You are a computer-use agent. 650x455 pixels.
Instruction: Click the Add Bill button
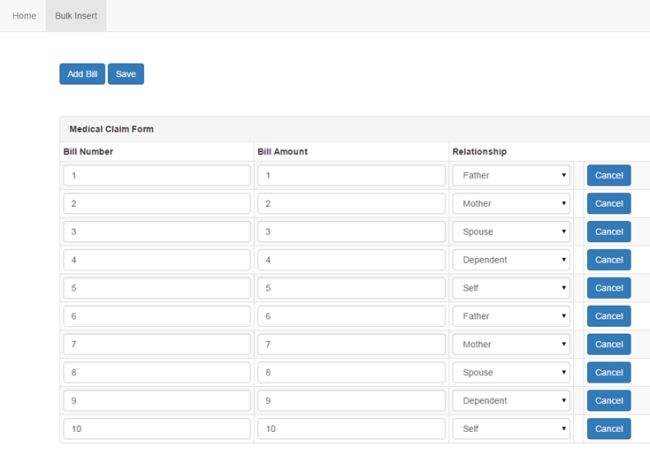click(x=82, y=74)
